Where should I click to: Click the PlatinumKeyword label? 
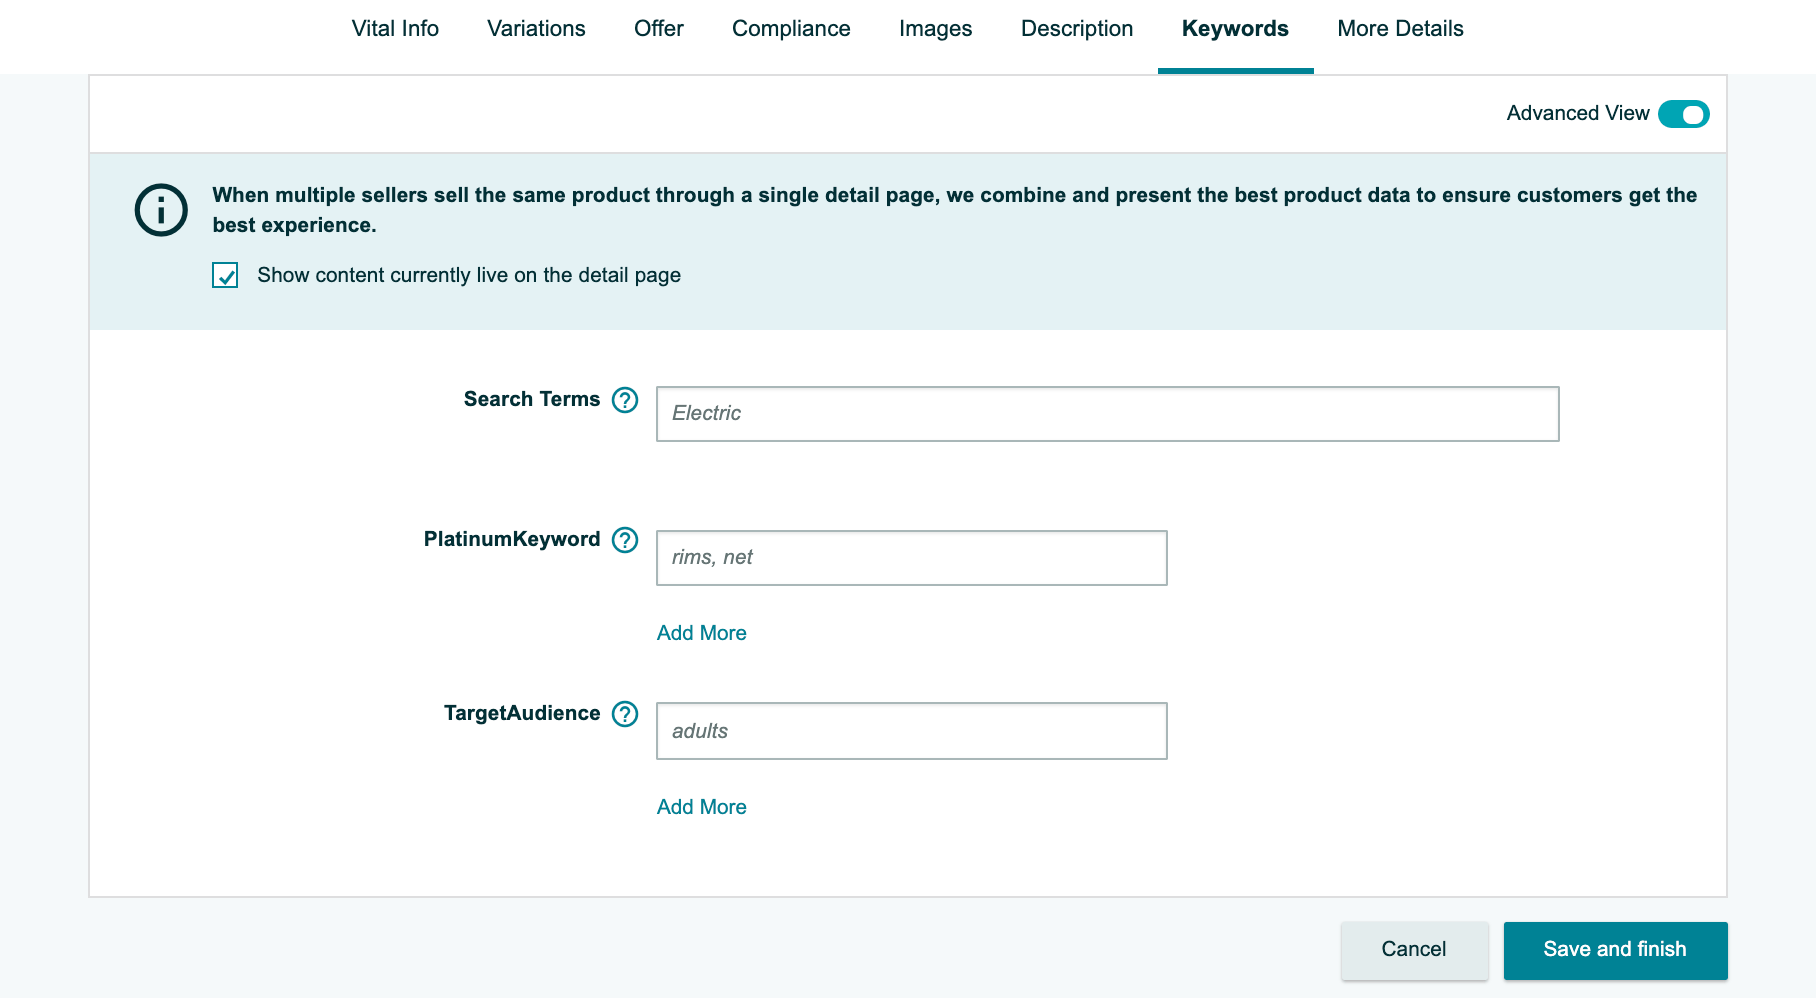pos(512,539)
